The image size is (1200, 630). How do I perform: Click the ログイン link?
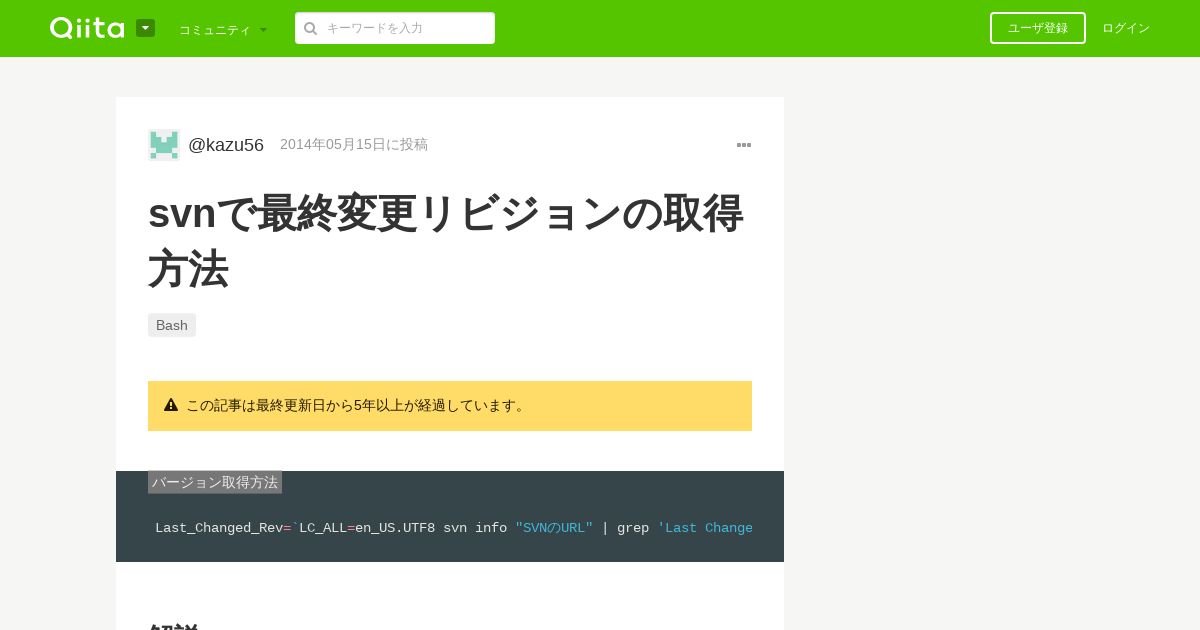click(1126, 28)
